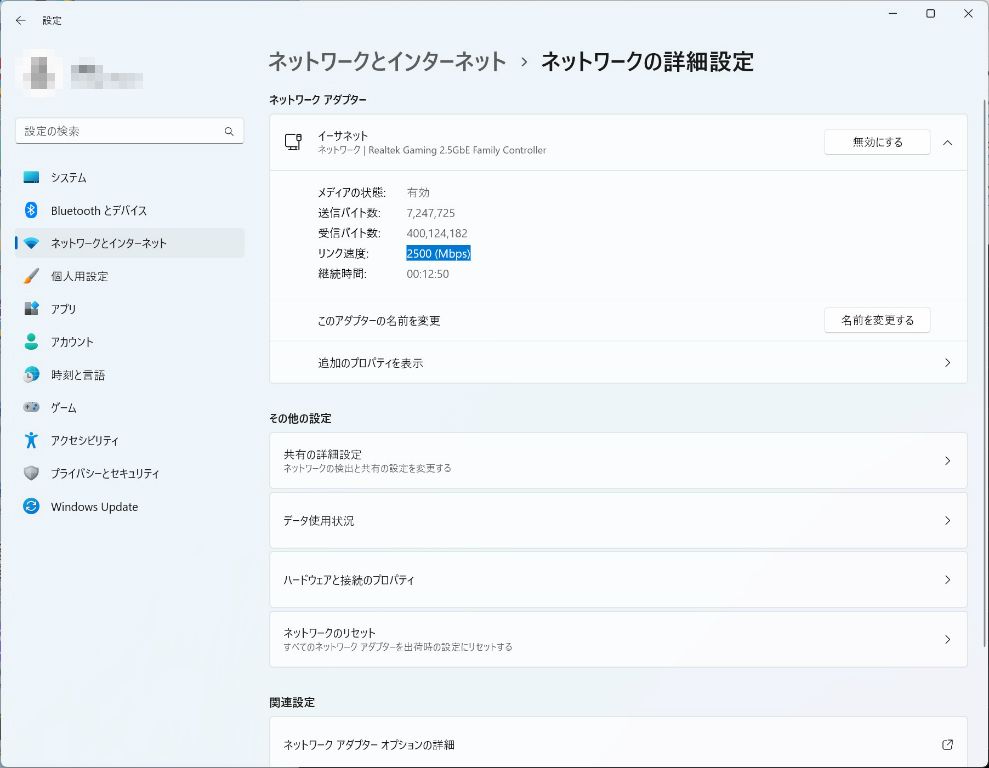Click the 設定の検索 input field
This screenshot has height=768, width=989.
[x=118, y=131]
